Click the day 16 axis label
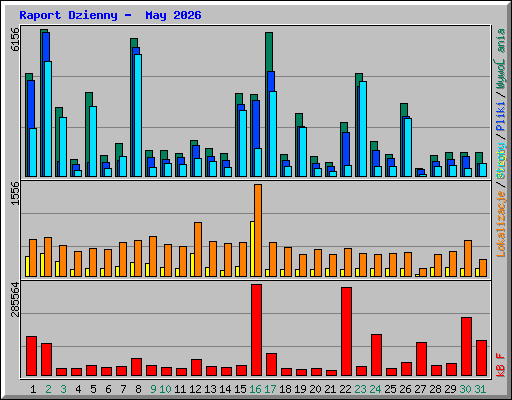Screen dimensions: 512x400 click(x=255, y=389)
